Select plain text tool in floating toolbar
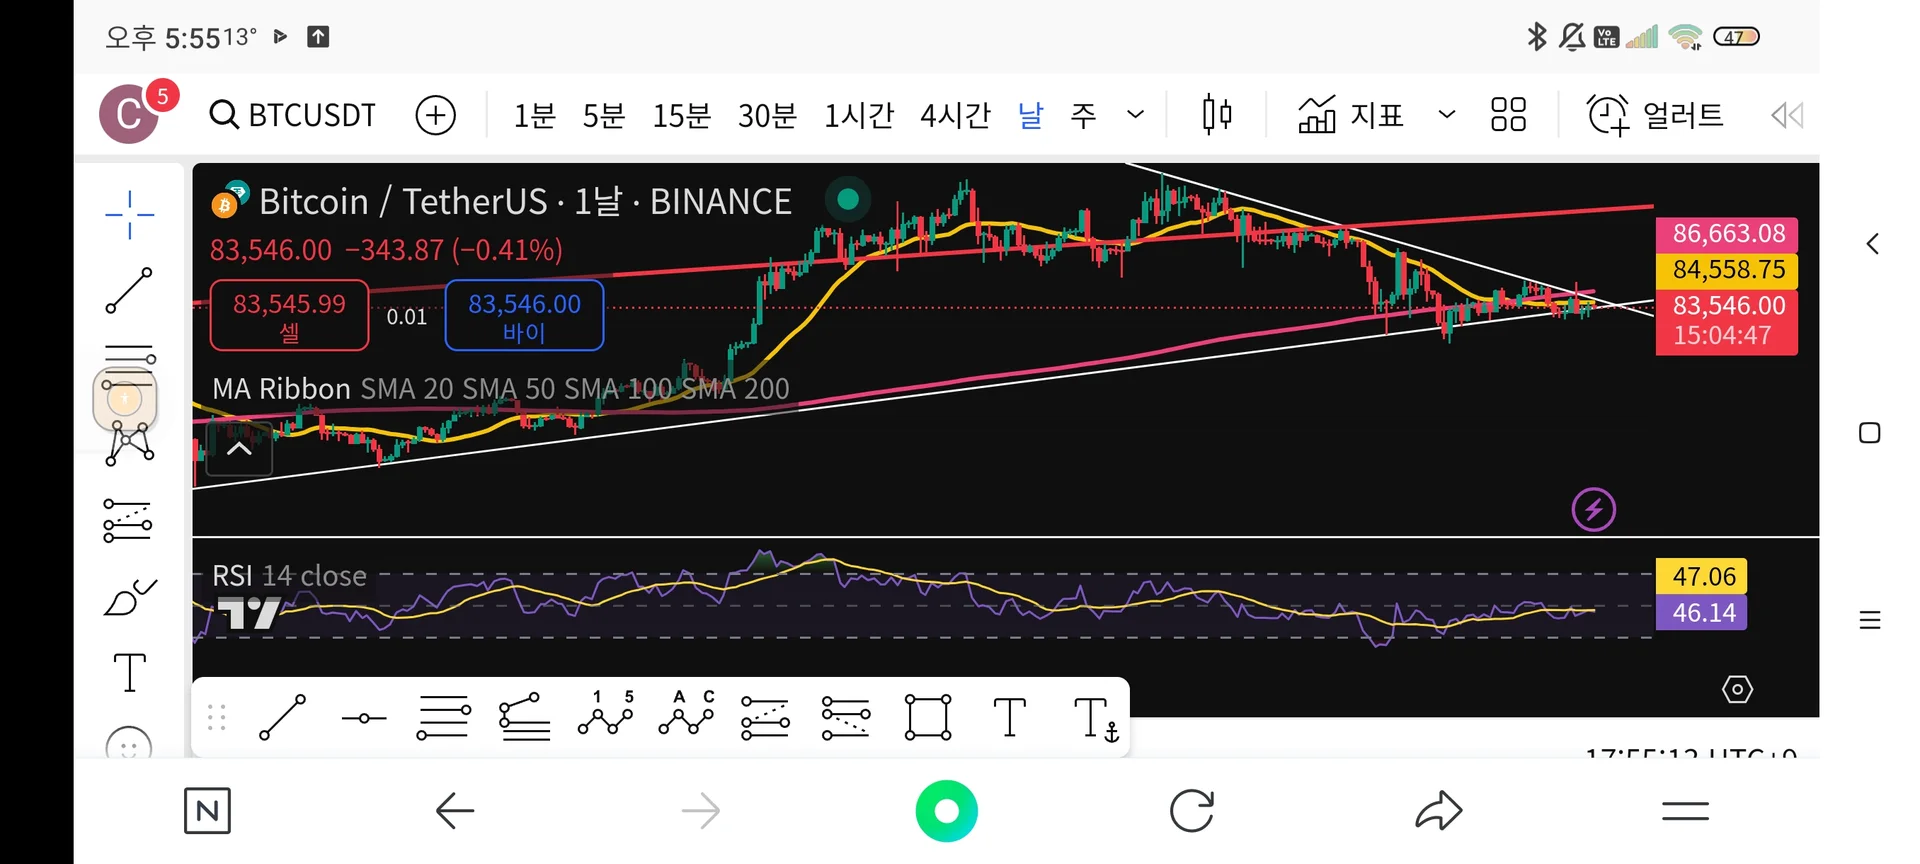The width and height of the screenshot is (1920, 864). click(1010, 718)
